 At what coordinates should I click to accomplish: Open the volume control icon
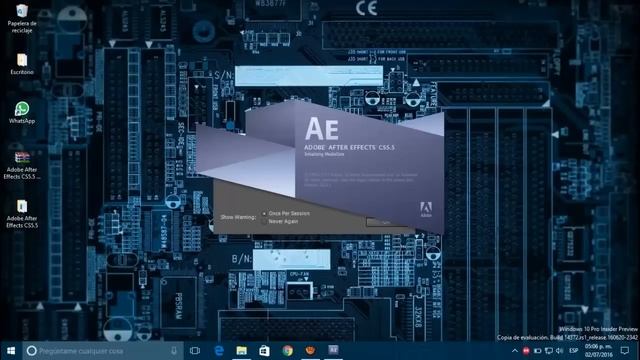coord(560,351)
